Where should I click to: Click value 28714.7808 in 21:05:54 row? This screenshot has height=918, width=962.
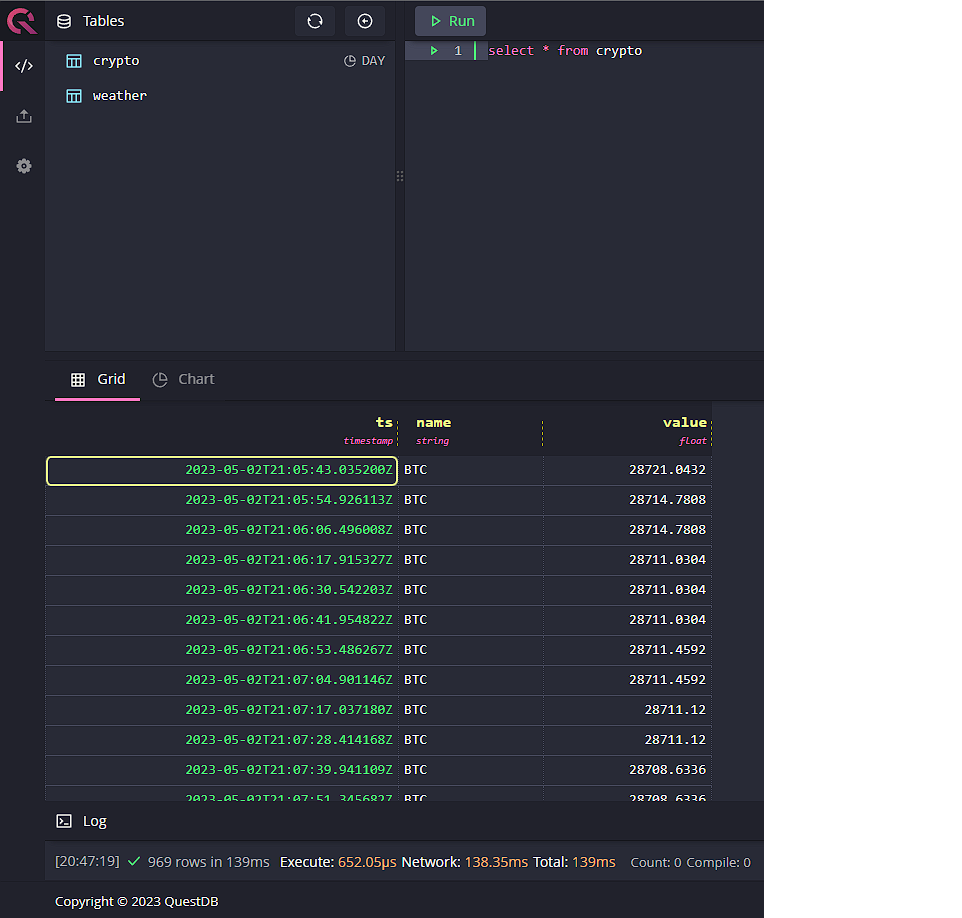click(628, 500)
